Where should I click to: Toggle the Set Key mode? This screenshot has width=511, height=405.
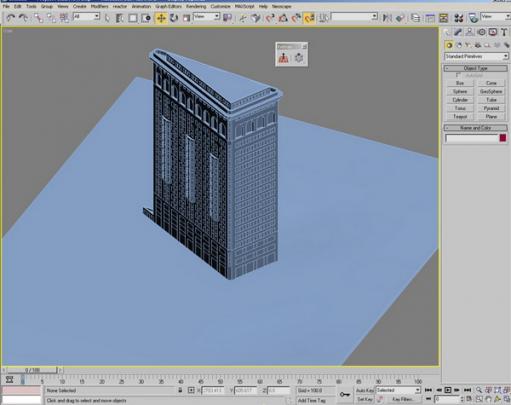pos(365,399)
